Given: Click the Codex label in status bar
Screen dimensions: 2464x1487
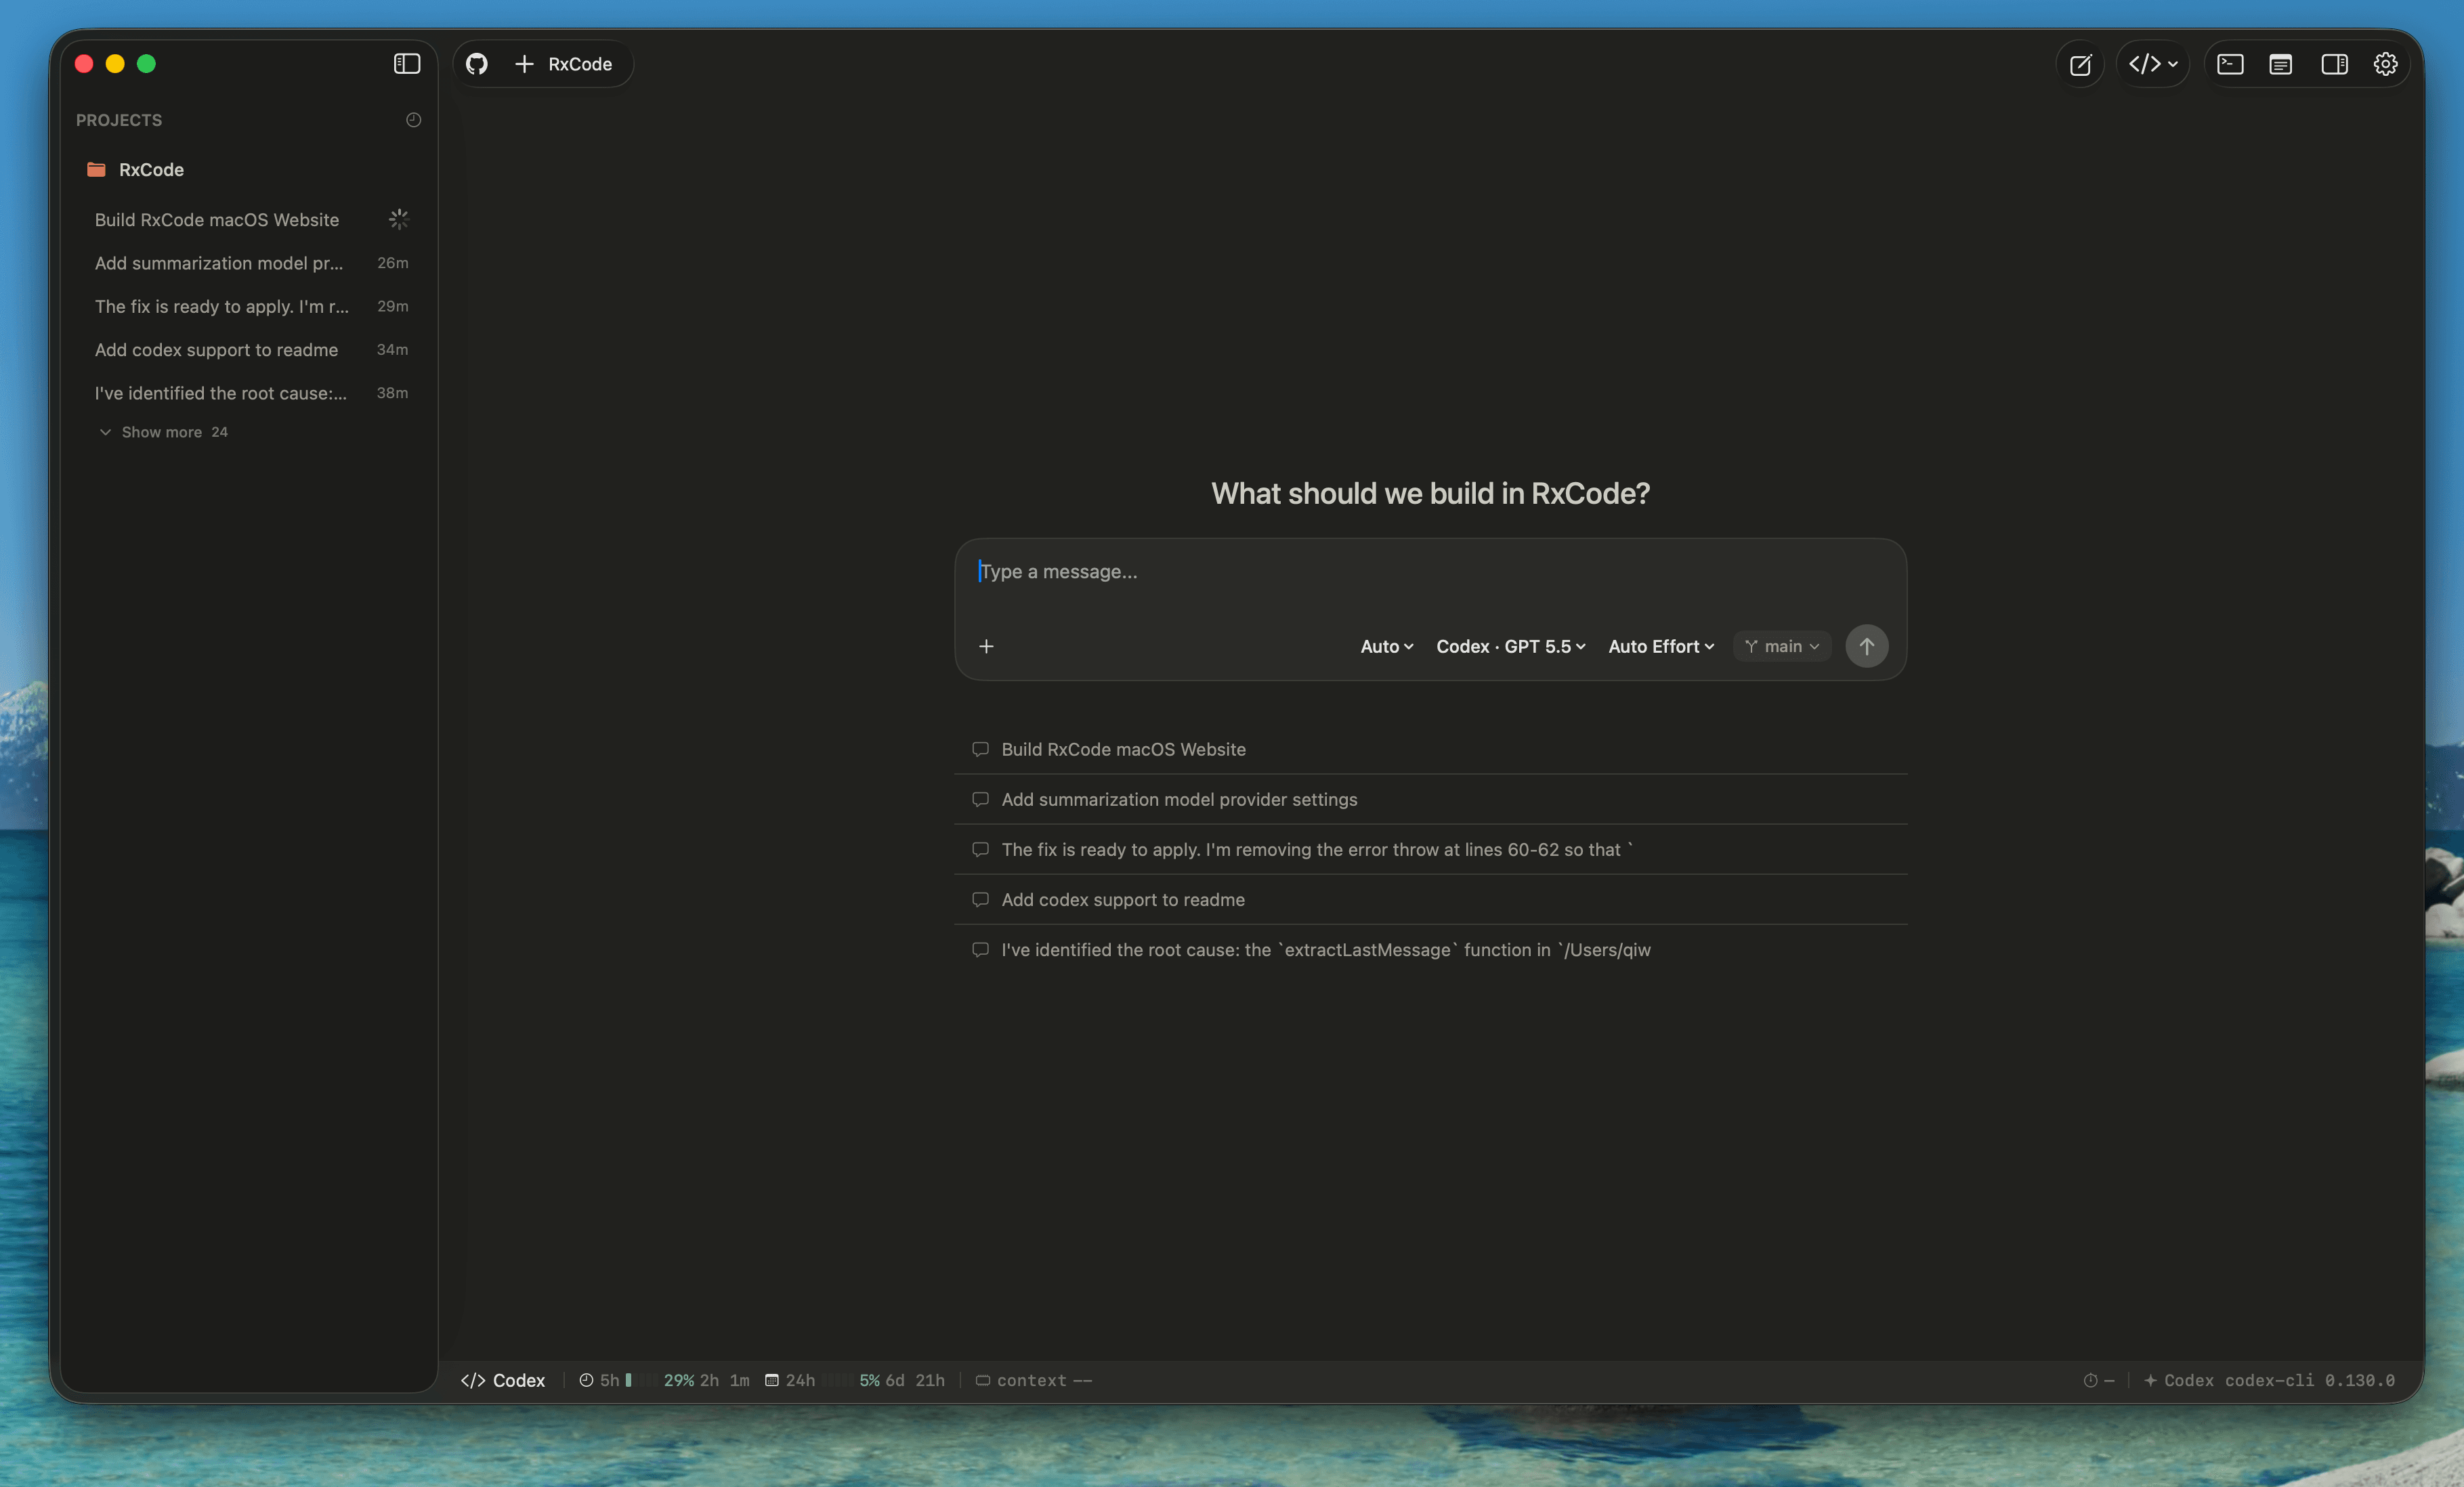Looking at the screenshot, I should [503, 1380].
